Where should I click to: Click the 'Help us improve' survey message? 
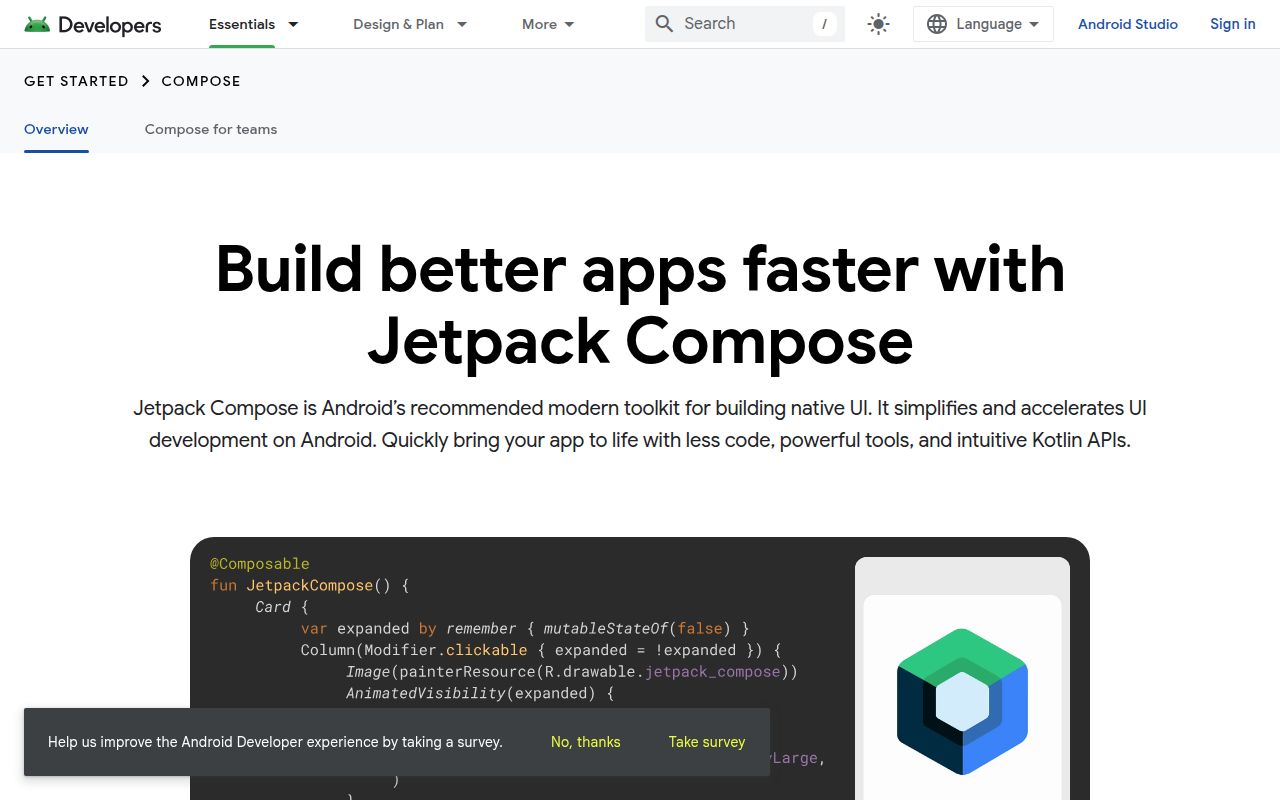[275, 742]
